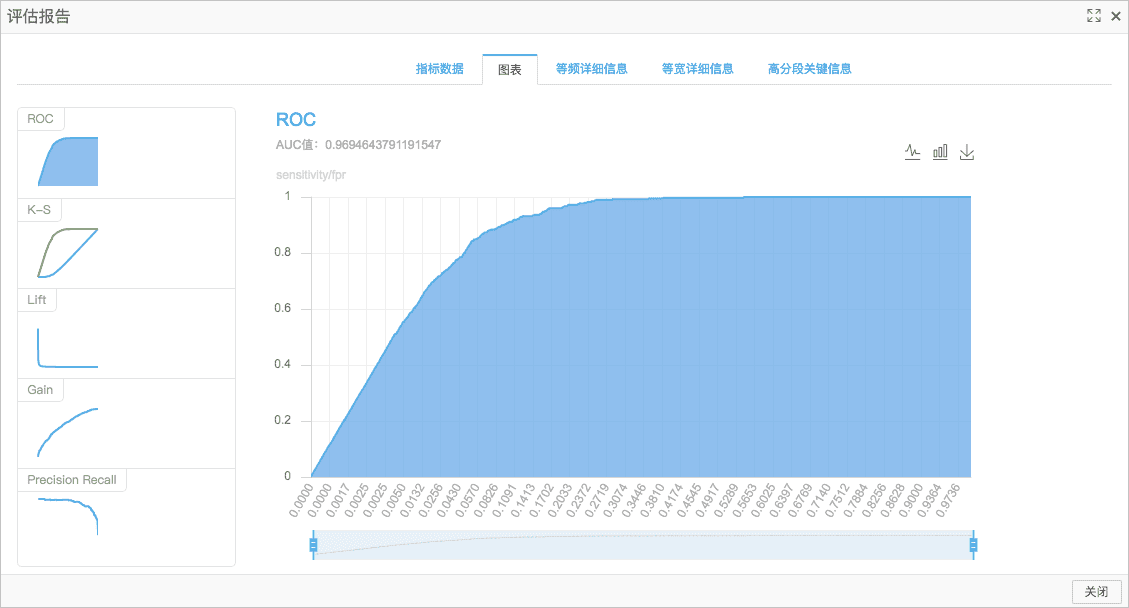Switch chart to bar view icon
The width and height of the screenshot is (1129, 608).
click(x=940, y=152)
